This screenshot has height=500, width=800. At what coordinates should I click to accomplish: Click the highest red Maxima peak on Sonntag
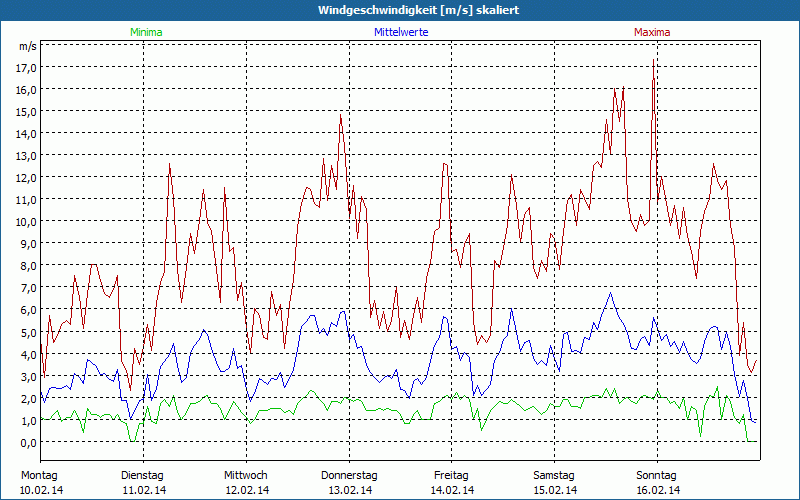pyautogui.click(x=654, y=60)
